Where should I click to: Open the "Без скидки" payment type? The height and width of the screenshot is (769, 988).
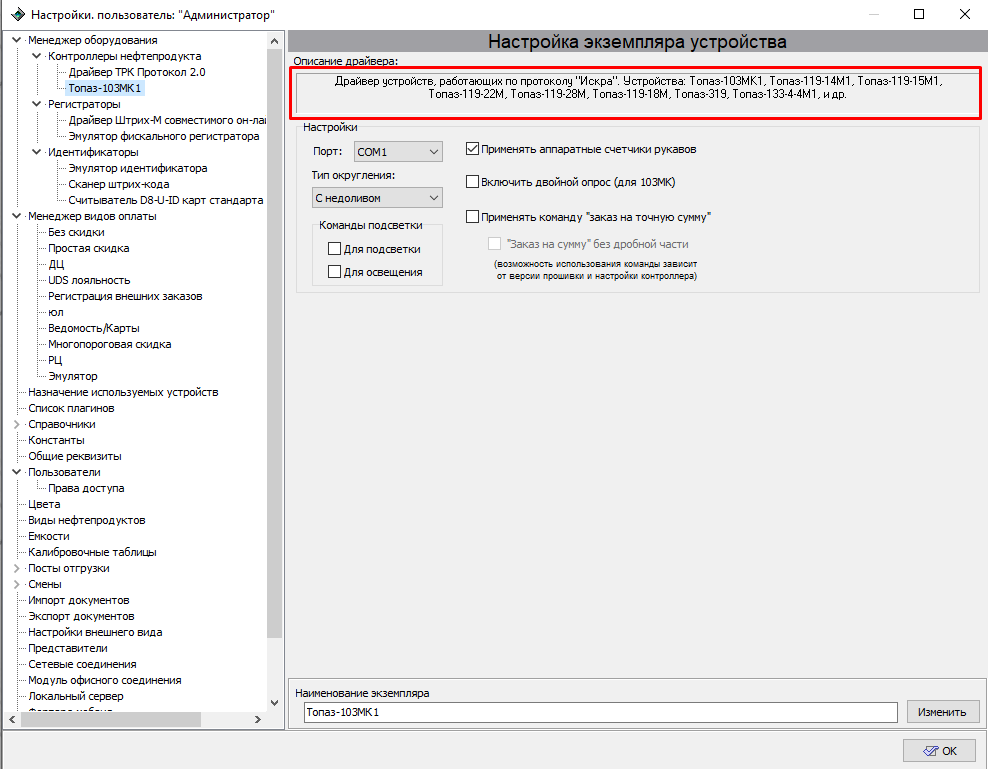point(76,232)
